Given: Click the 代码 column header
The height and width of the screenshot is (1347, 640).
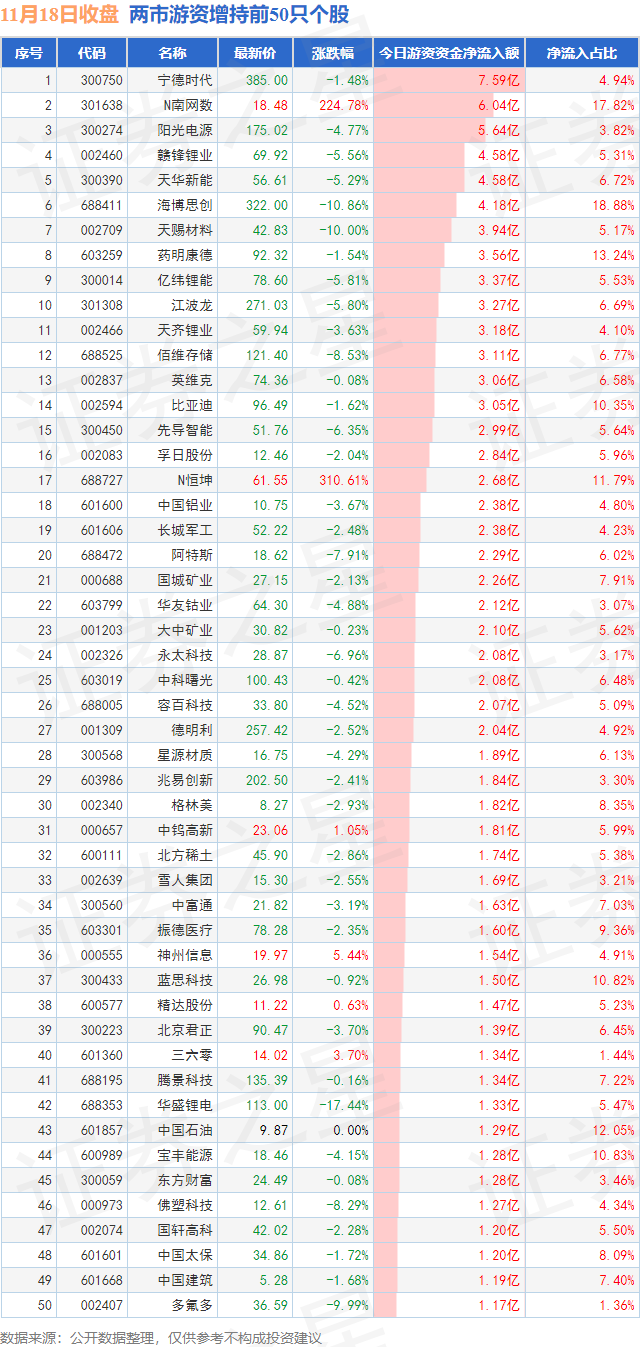Looking at the screenshot, I should [91, 54].
